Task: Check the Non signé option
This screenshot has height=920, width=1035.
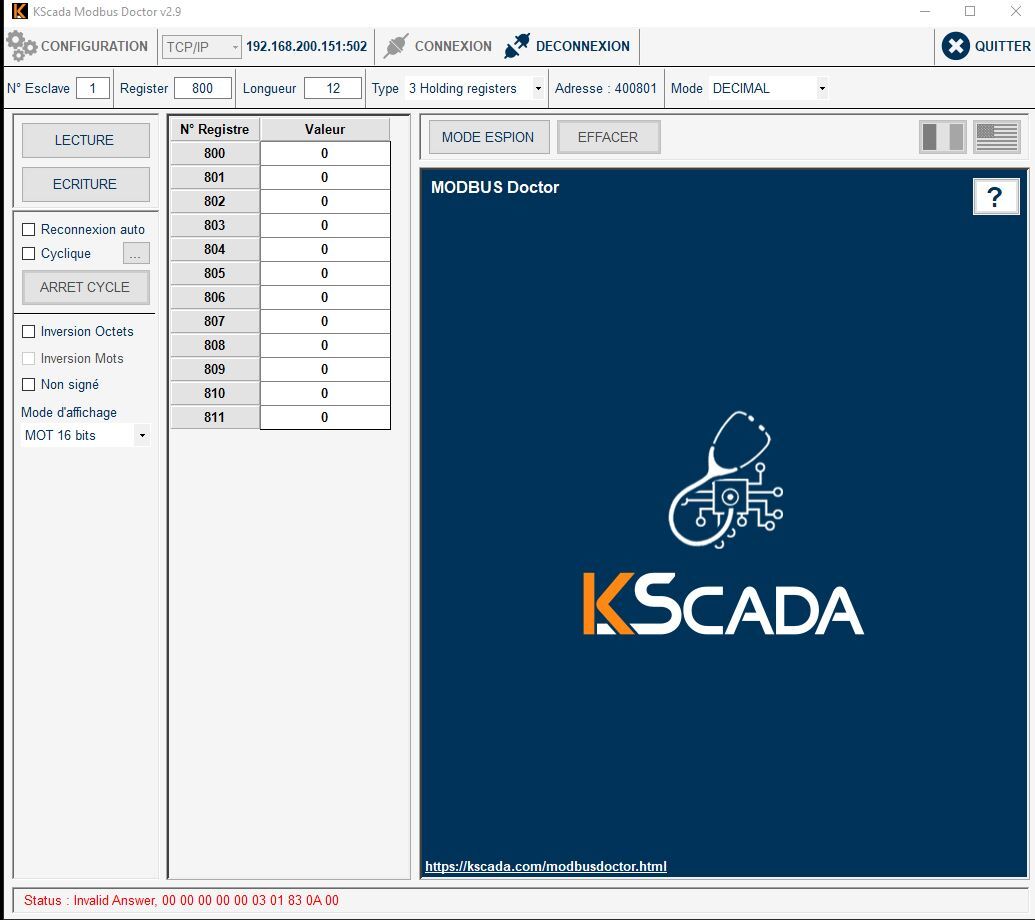Action: tap(28, 384)
